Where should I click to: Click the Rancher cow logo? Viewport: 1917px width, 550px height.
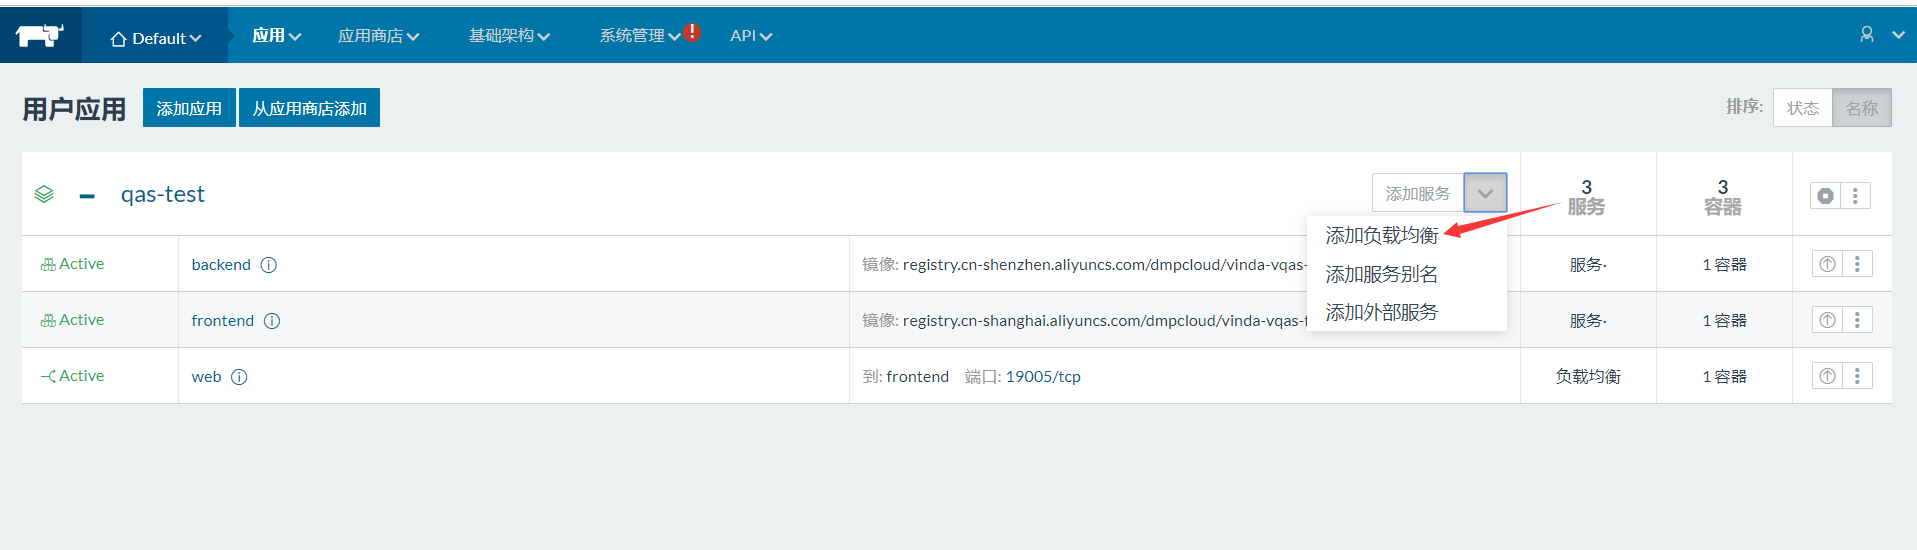[40, 36]
